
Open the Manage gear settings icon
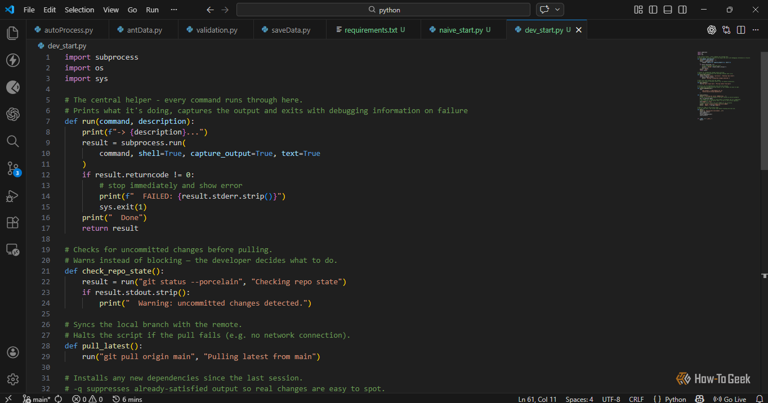[13, 380]
